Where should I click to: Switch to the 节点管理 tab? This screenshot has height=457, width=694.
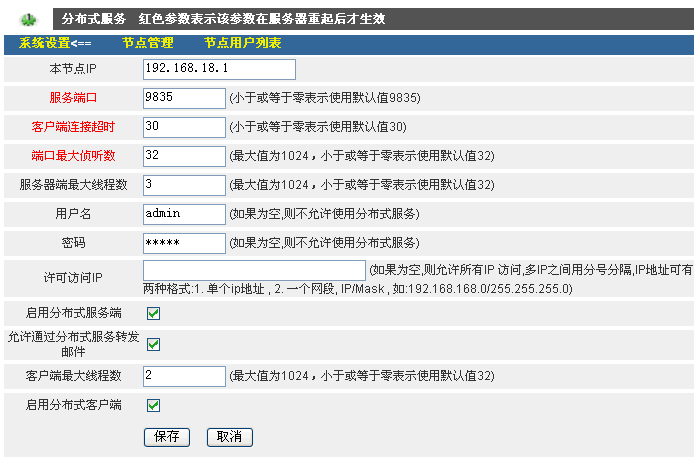click(x=147, y=43)
